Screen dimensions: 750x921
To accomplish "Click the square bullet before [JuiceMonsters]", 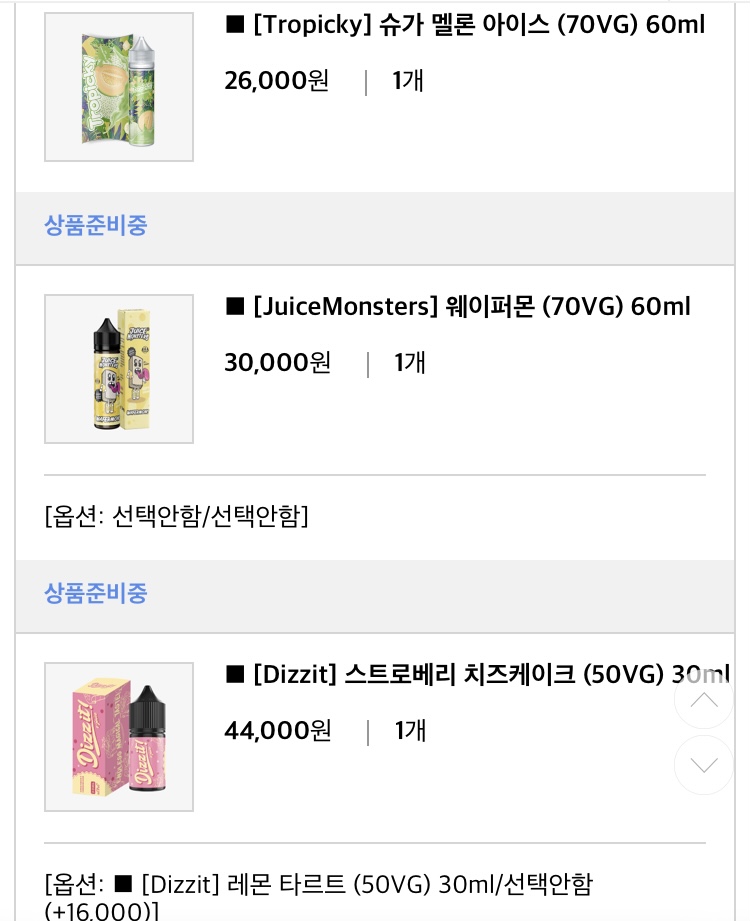I will 235,307.
